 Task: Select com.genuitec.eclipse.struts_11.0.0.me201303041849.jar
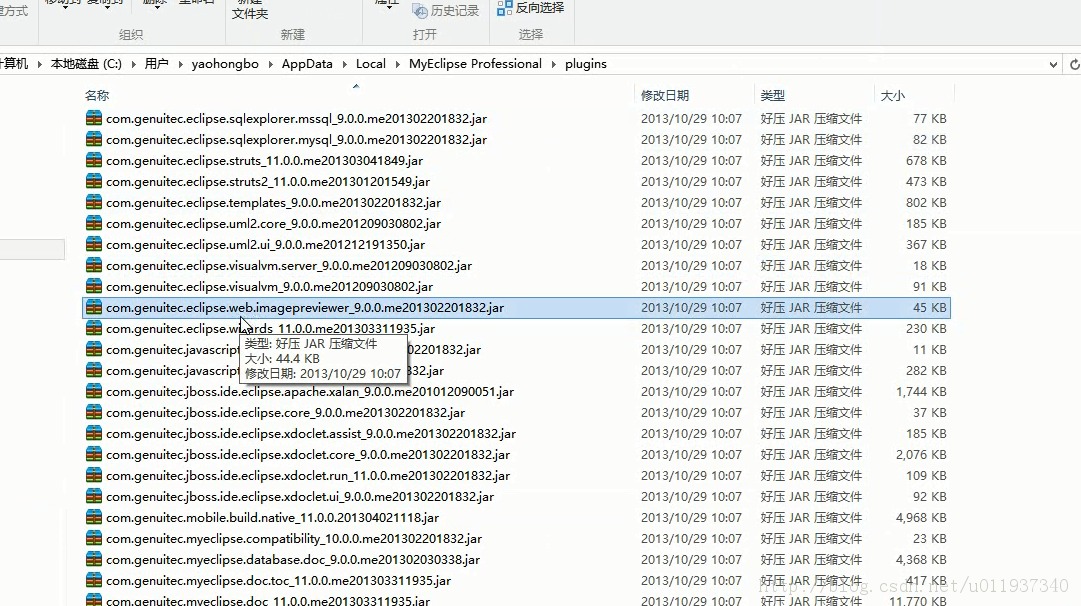pyautogui.click(x=264, y=160)
